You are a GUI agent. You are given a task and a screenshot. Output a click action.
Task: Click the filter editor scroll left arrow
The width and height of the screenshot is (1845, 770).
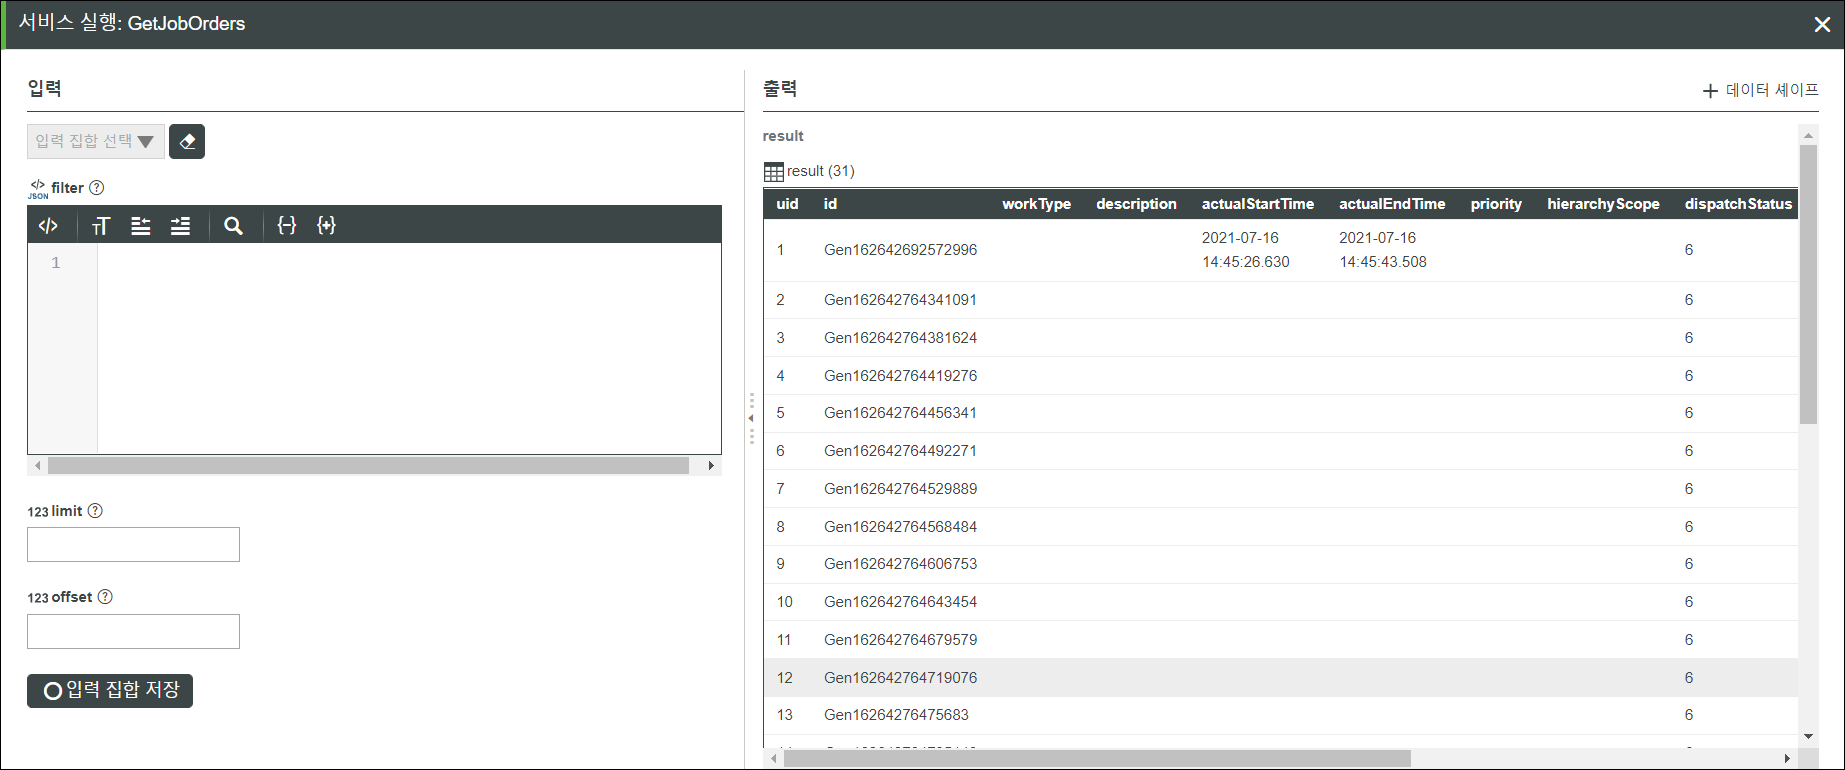point(38,466)
